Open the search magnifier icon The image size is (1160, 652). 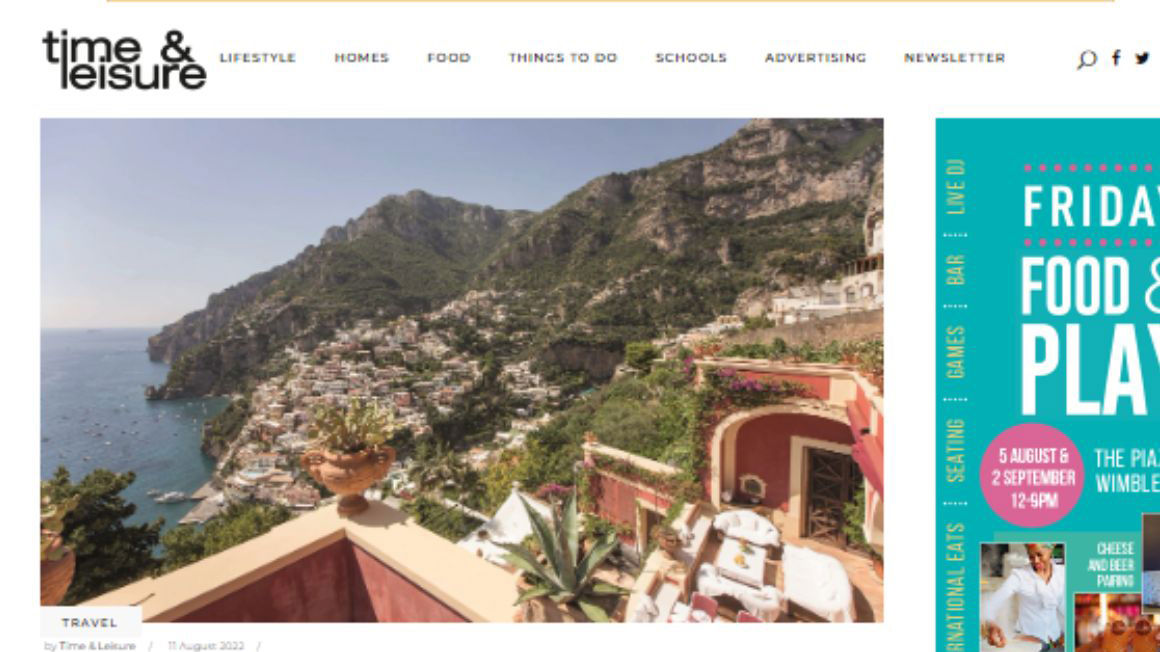tap(1087, 59)
